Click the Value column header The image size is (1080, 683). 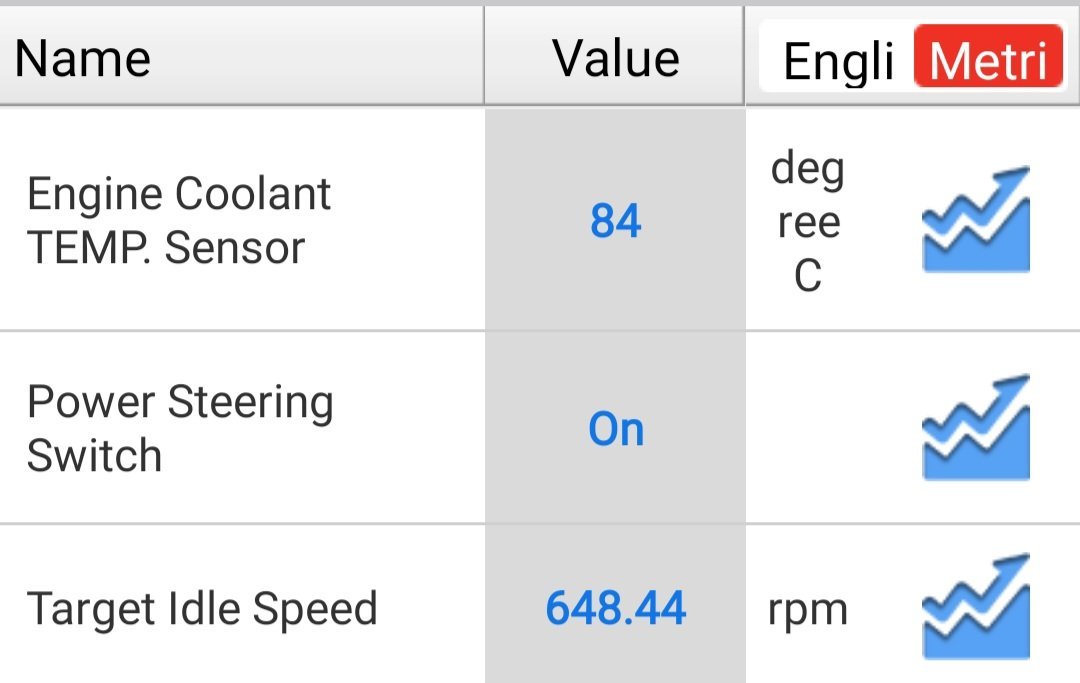point(615,58)
